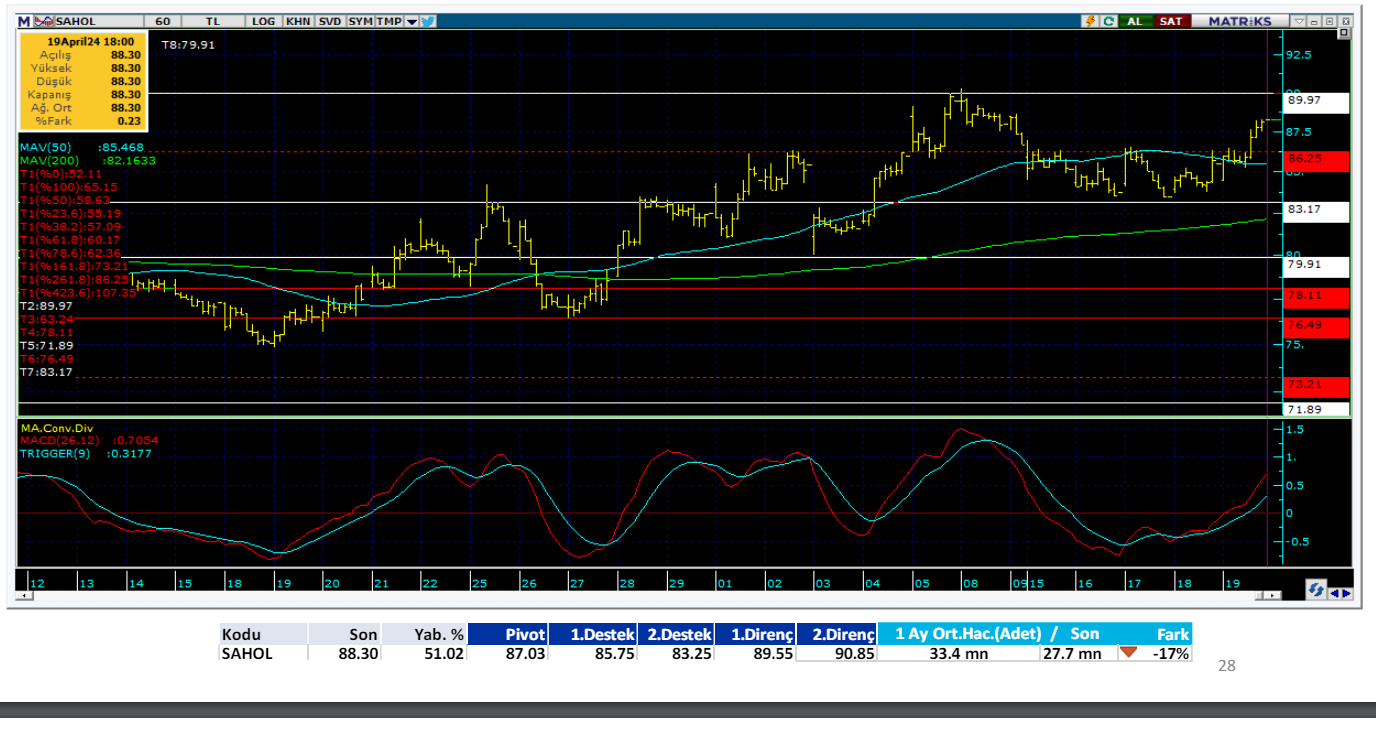Click the SAHOL symbol field

pos(99,21)
